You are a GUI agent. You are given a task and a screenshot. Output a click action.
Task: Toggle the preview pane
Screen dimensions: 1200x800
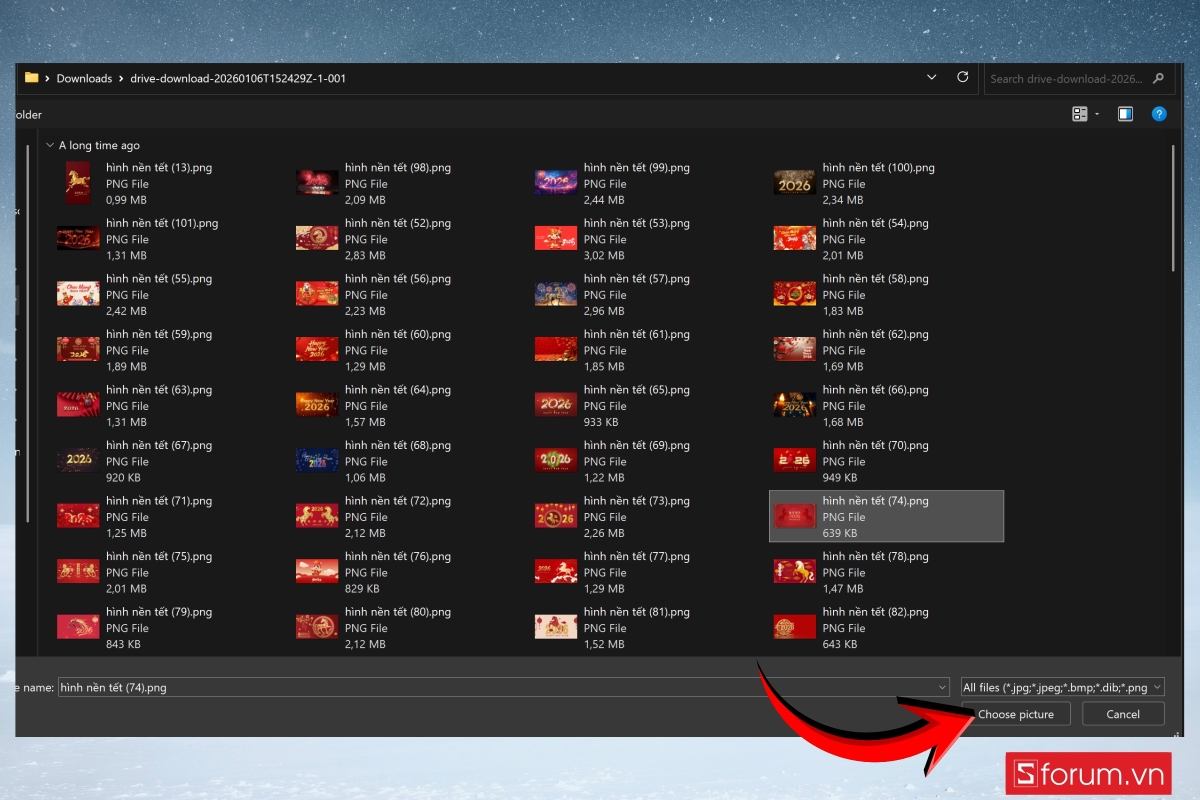coord(1125,114)
